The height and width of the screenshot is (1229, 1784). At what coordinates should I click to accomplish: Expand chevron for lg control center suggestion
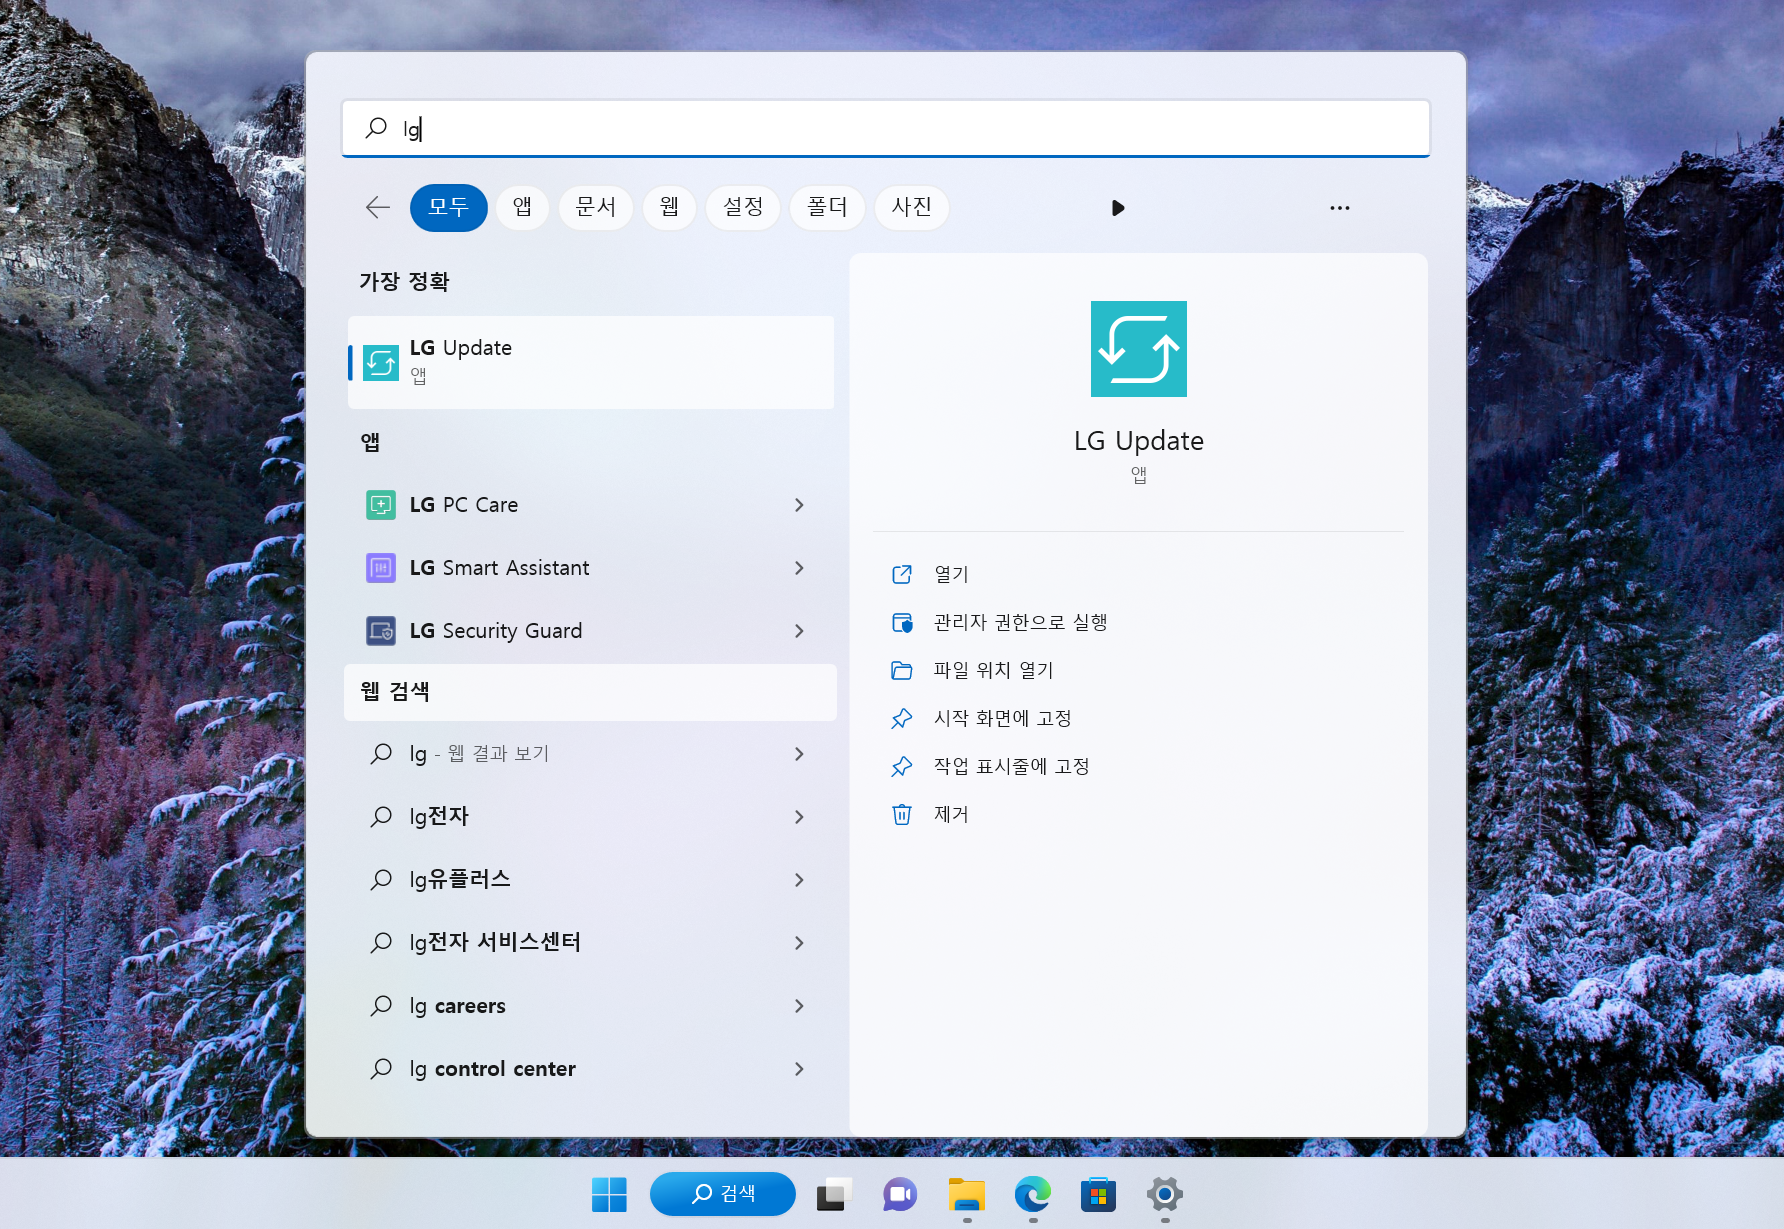click(x=799, y=1069)
